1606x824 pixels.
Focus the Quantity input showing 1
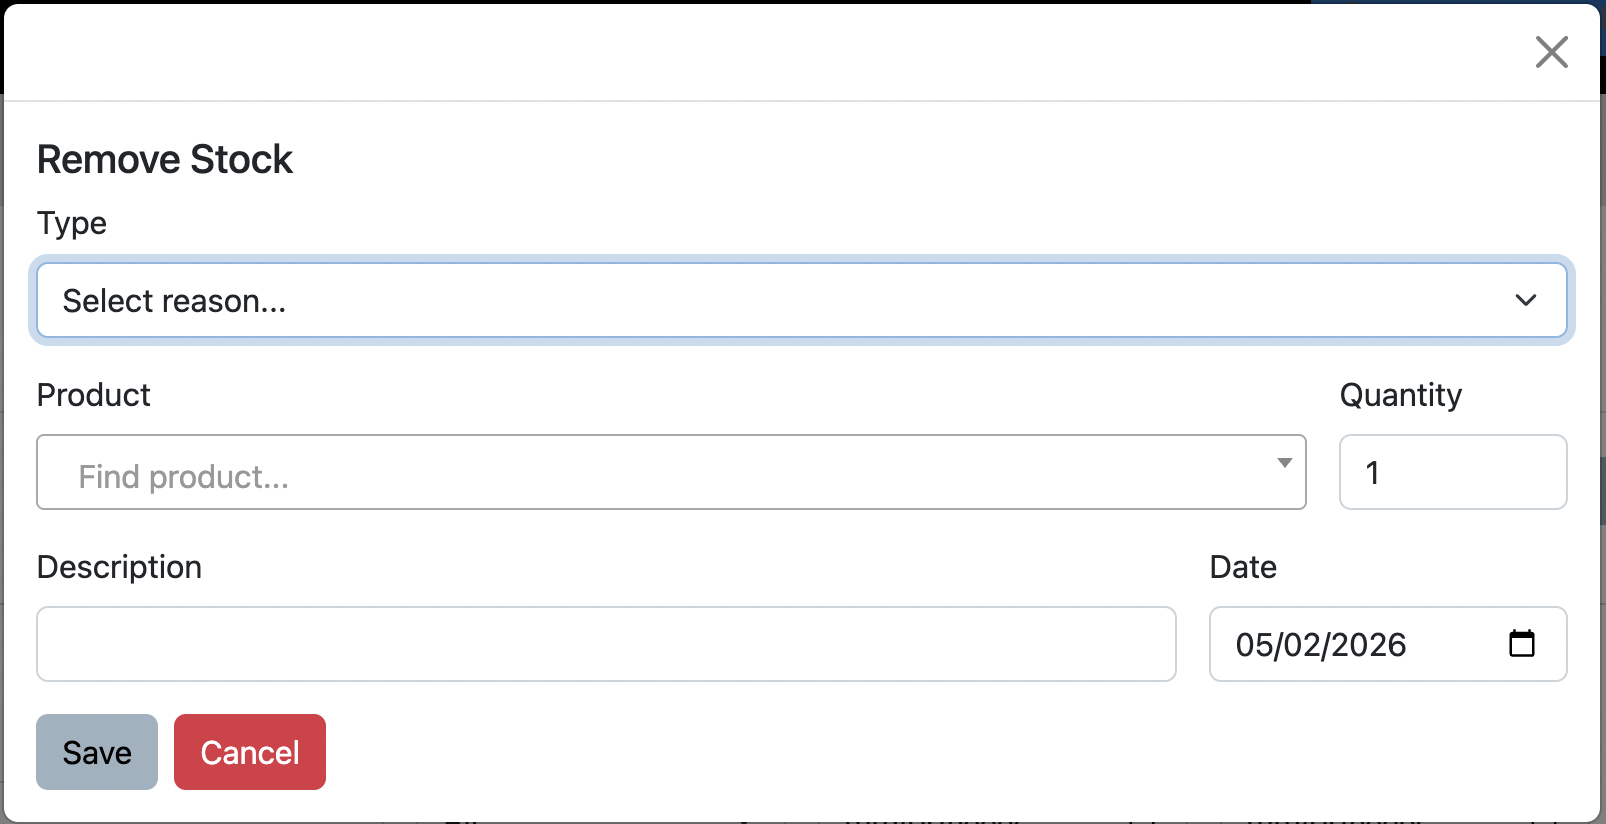tap(1453, 472)
